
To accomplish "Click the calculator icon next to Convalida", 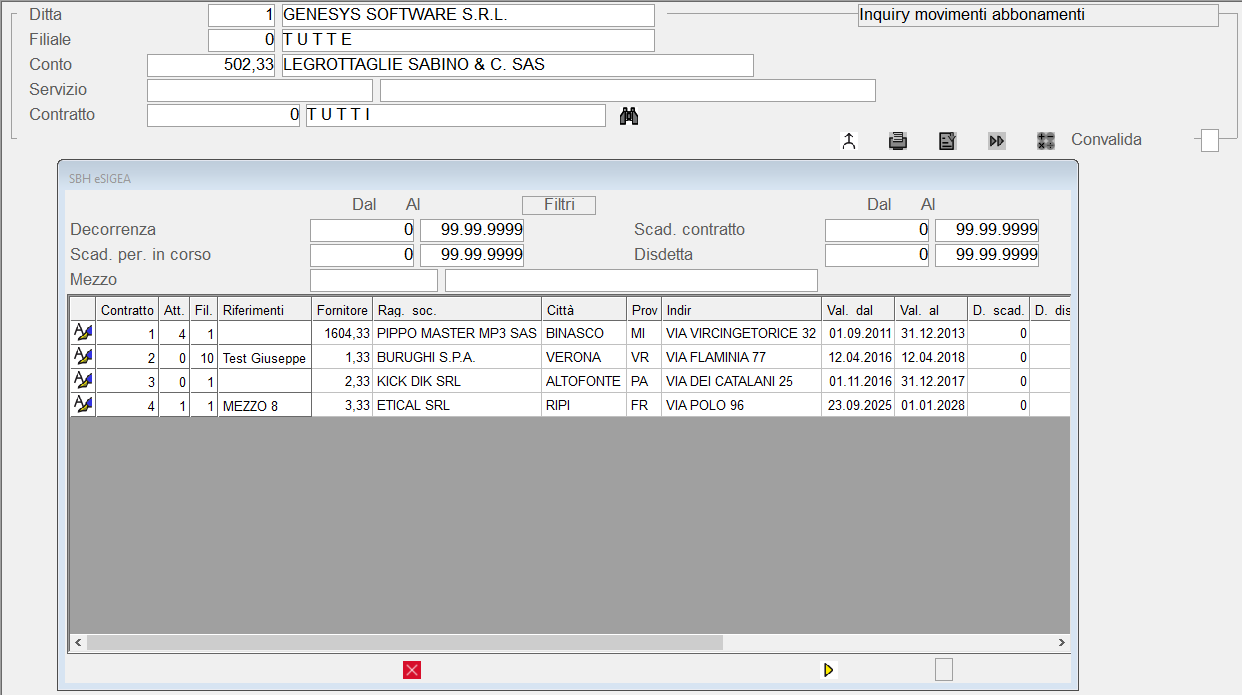I will (x=1046, y=141).
